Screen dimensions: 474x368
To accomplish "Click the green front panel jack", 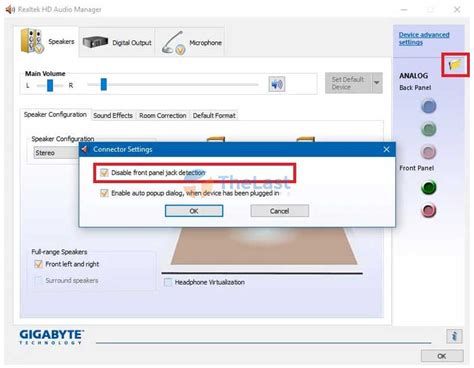I will (428, 187).
